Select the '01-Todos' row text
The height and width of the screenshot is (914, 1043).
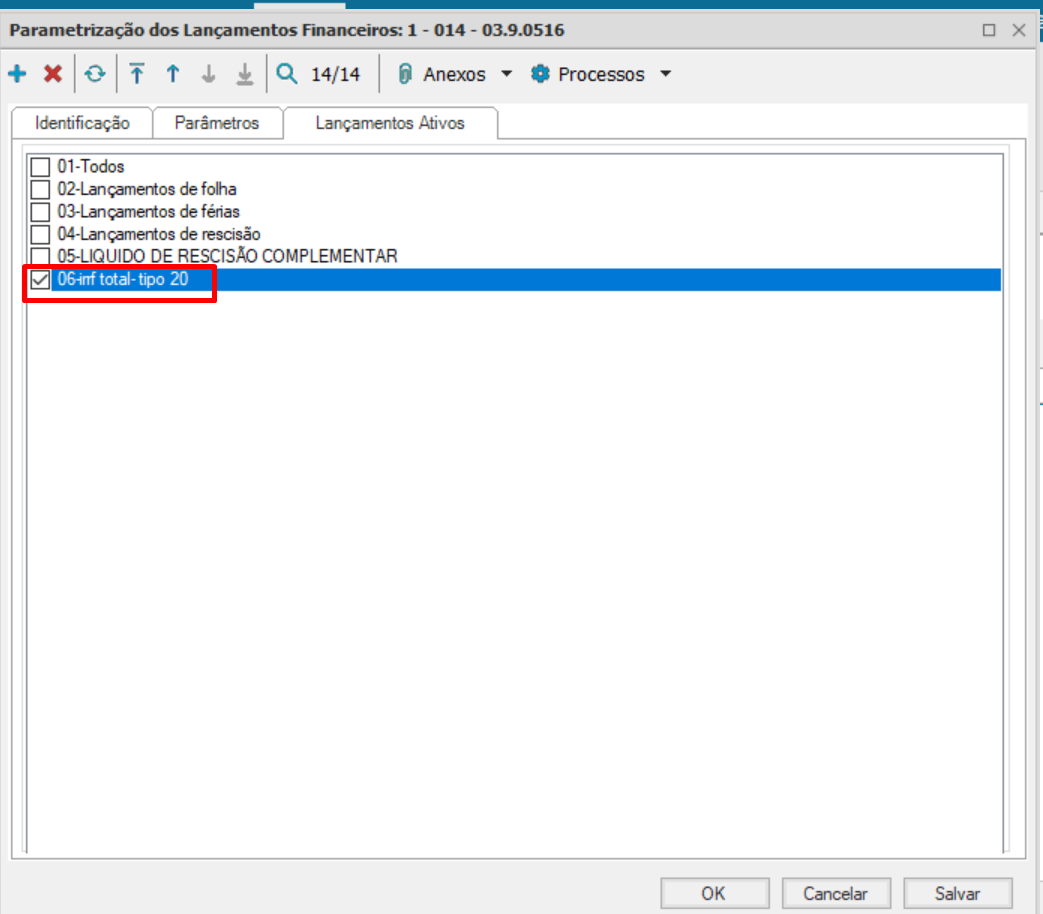91,166
